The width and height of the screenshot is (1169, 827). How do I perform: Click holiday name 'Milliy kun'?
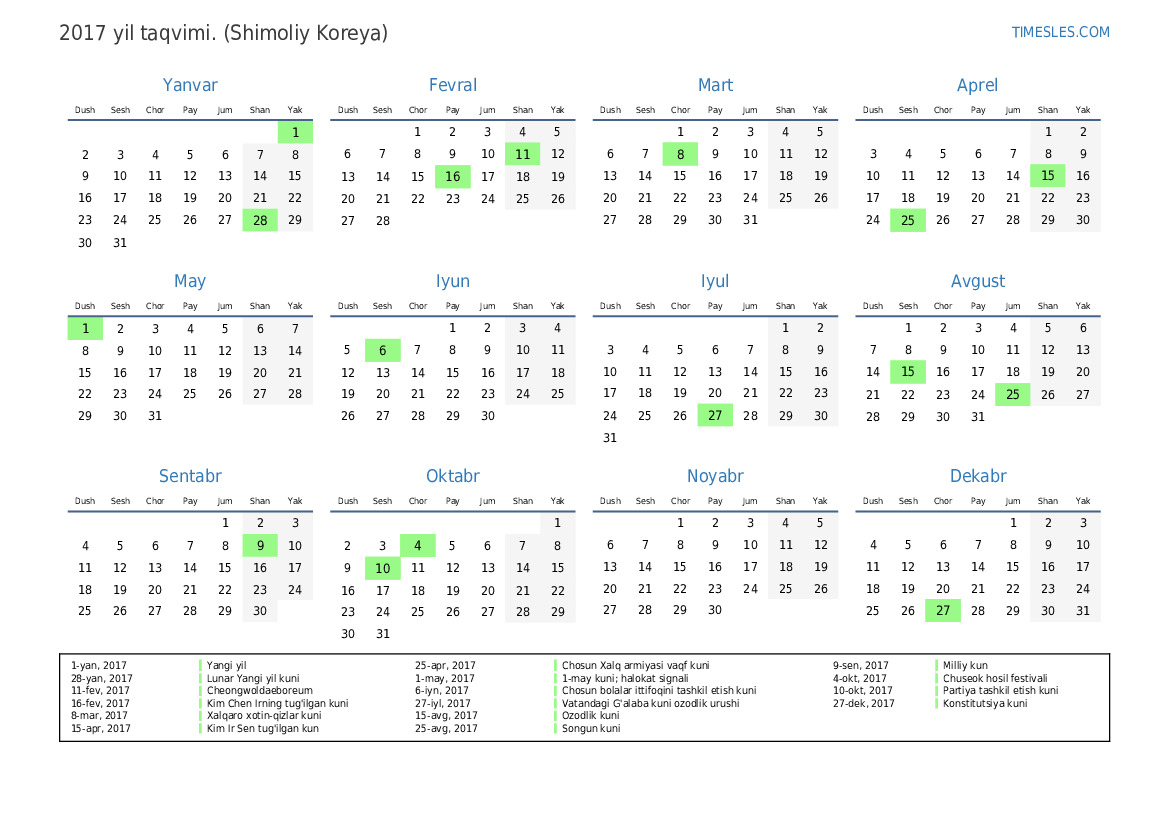pos(965,665)
